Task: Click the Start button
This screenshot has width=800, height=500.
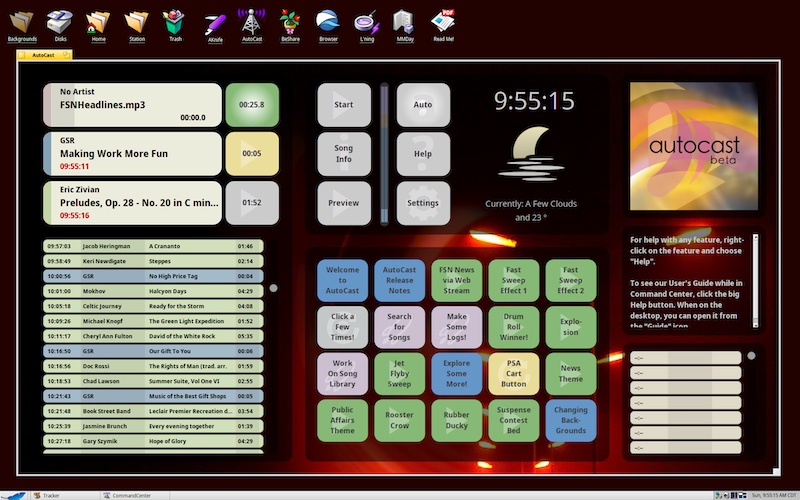Action: pos(344,105)
